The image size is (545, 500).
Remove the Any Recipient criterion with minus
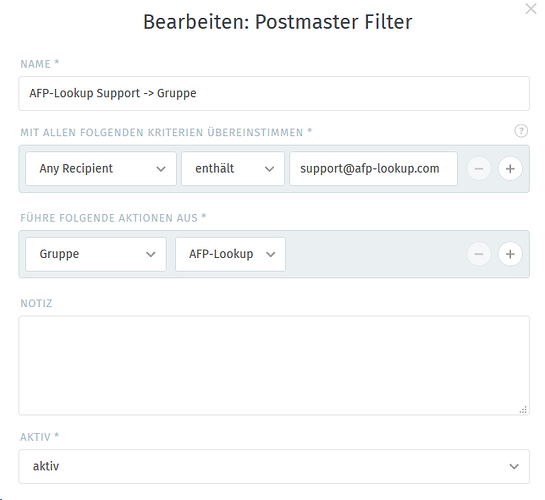(479, 169)
